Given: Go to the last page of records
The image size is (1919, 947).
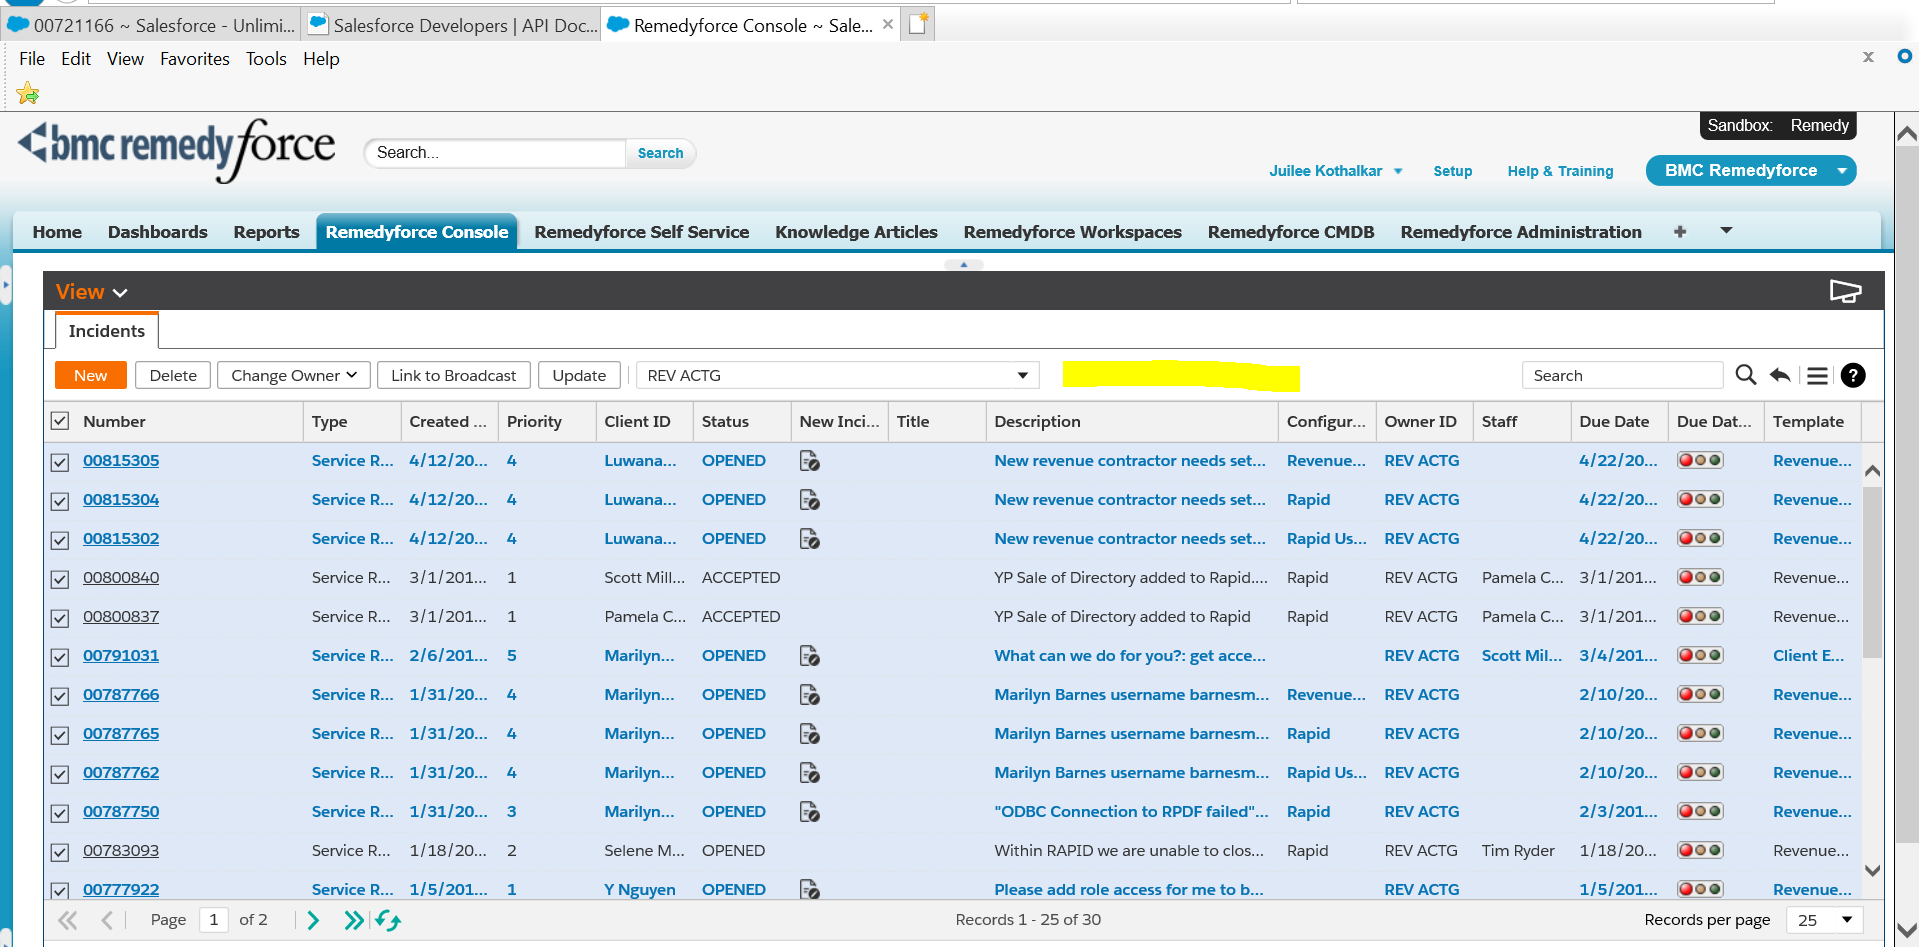Looking at the screenshot, I should pyautogui.click(x=353, y=920).
